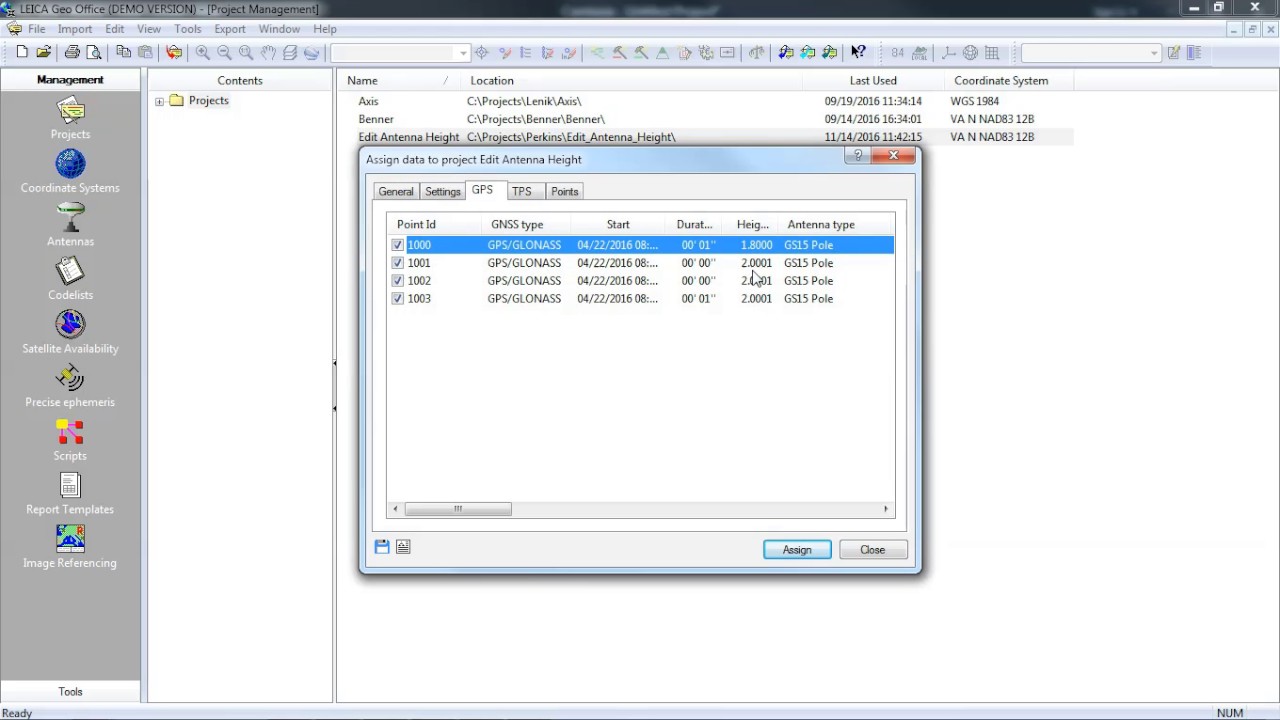Click the Close button in dialog
Image resolution: width=1280 pixels, height=720 pixels.
872,550
